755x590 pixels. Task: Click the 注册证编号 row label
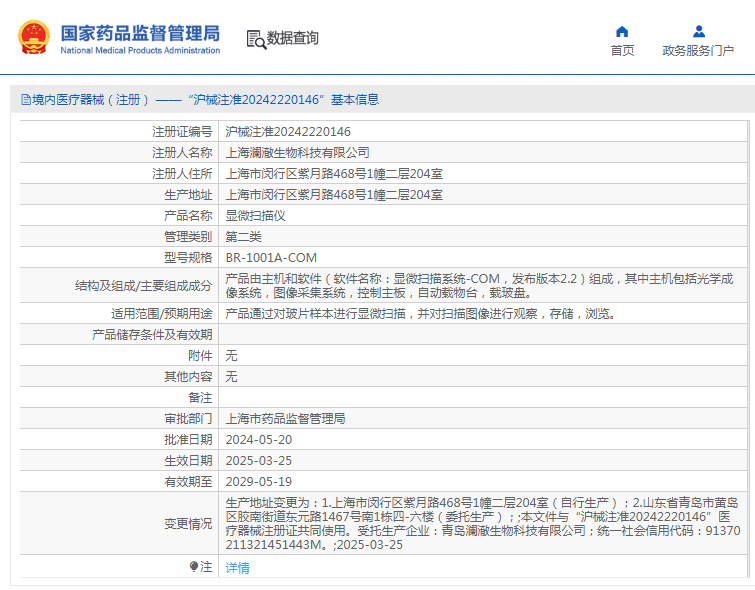[x=182, y=131]
